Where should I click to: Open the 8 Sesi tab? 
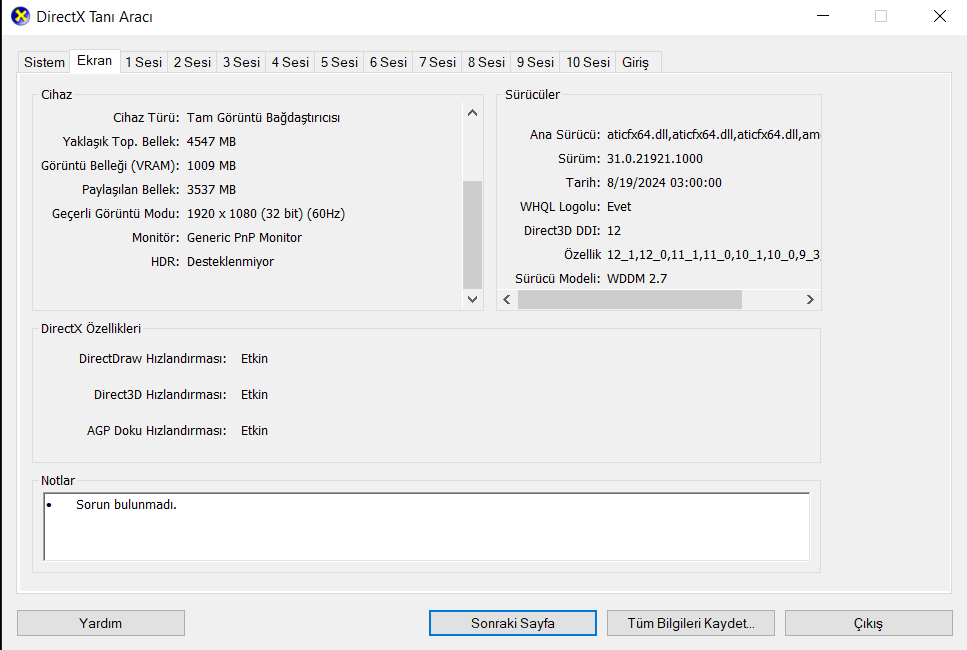[x=487, y=62]
